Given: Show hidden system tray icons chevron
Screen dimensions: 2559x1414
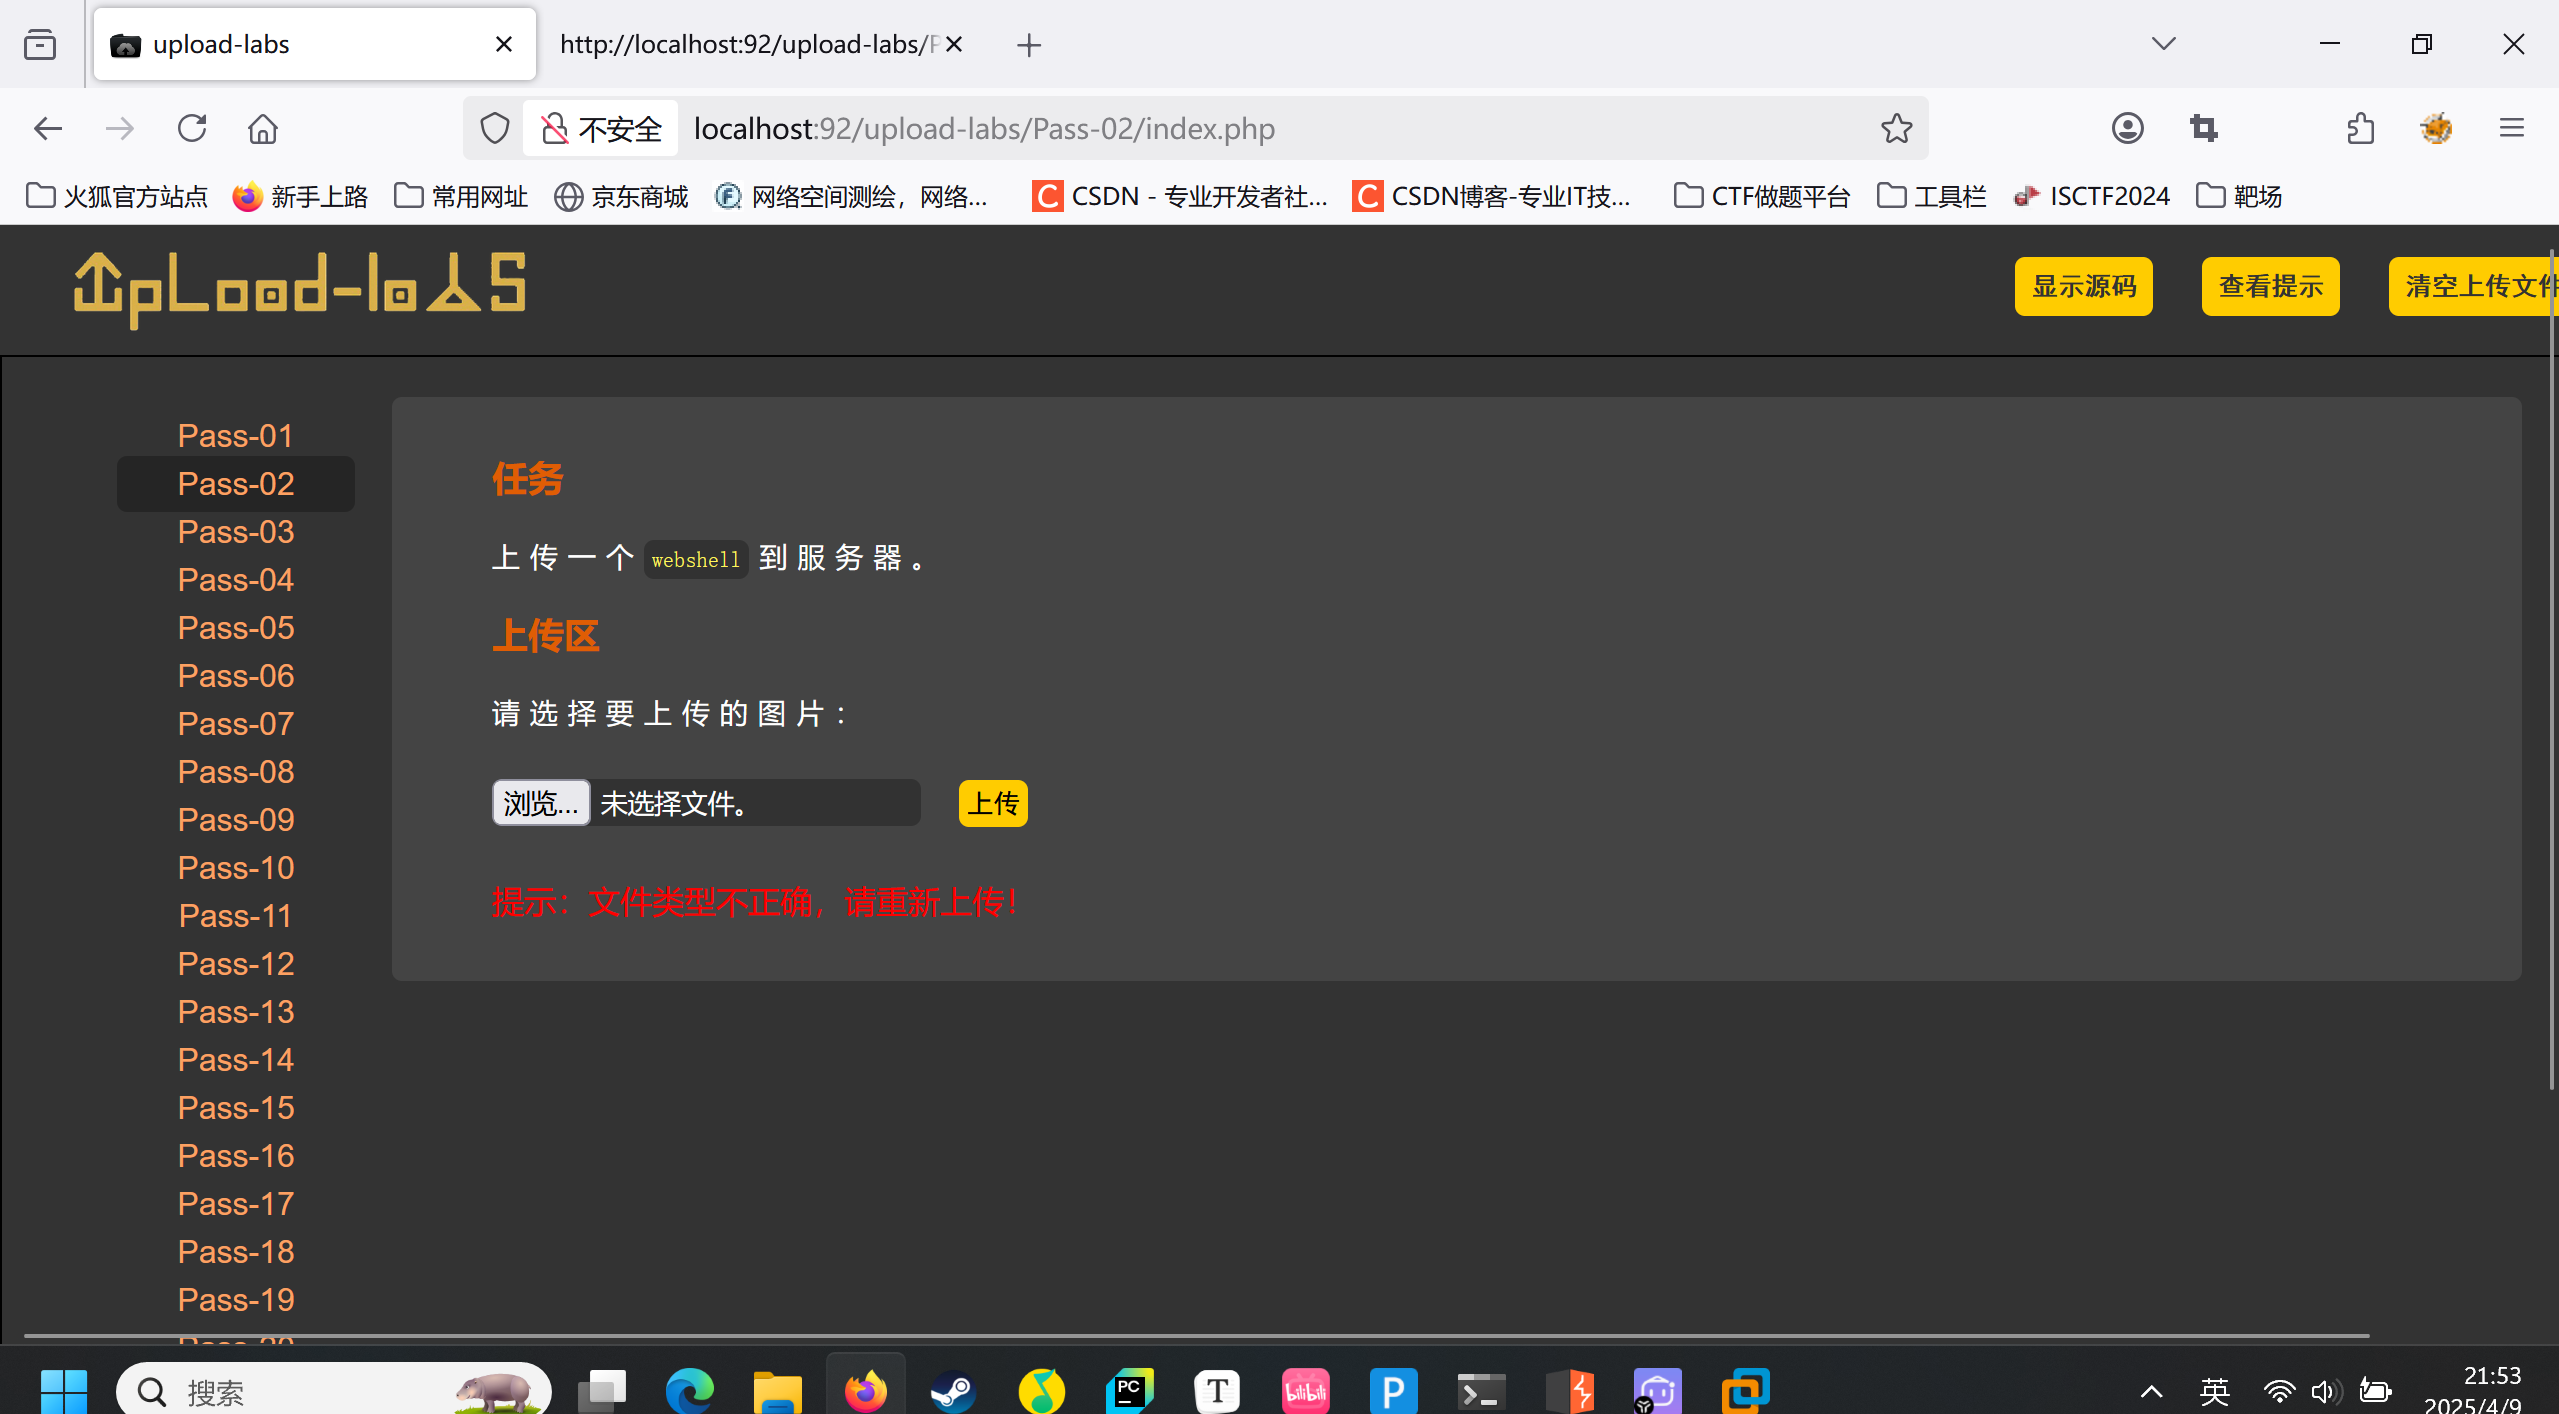Looking at the screenshot, I should (x=2151, y=1391).
